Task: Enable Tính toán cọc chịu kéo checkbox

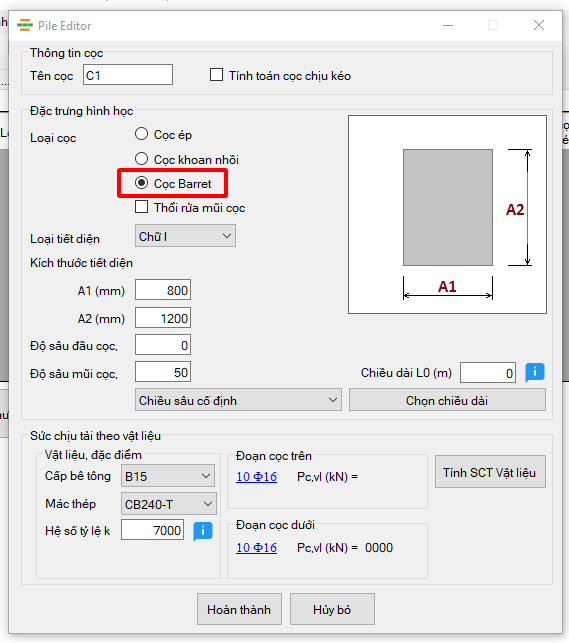Action: [x=216, y=75]
